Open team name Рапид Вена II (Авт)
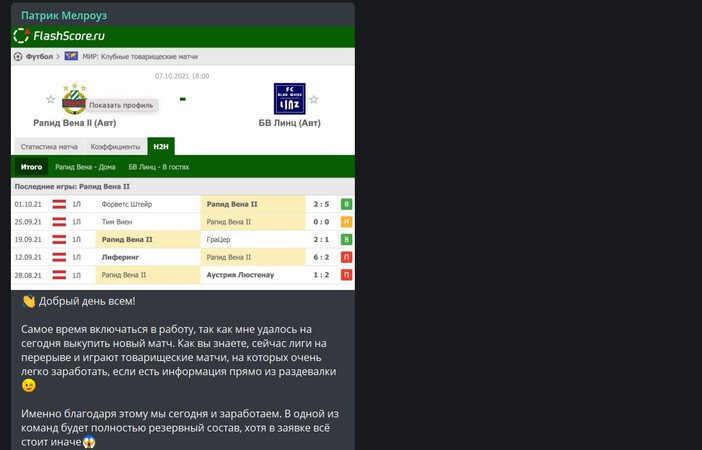The image size is (702, 450). point(74,123)
